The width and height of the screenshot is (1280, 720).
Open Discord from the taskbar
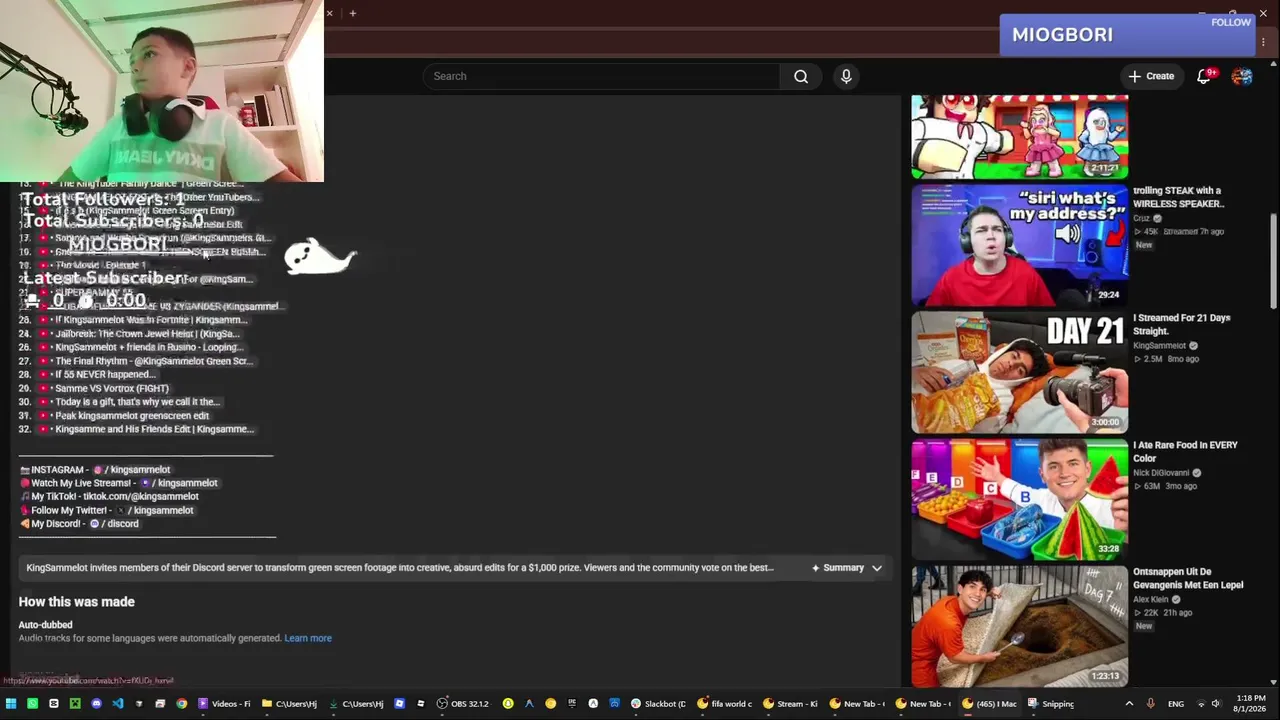pyautogui.click(x=96, y=704)
